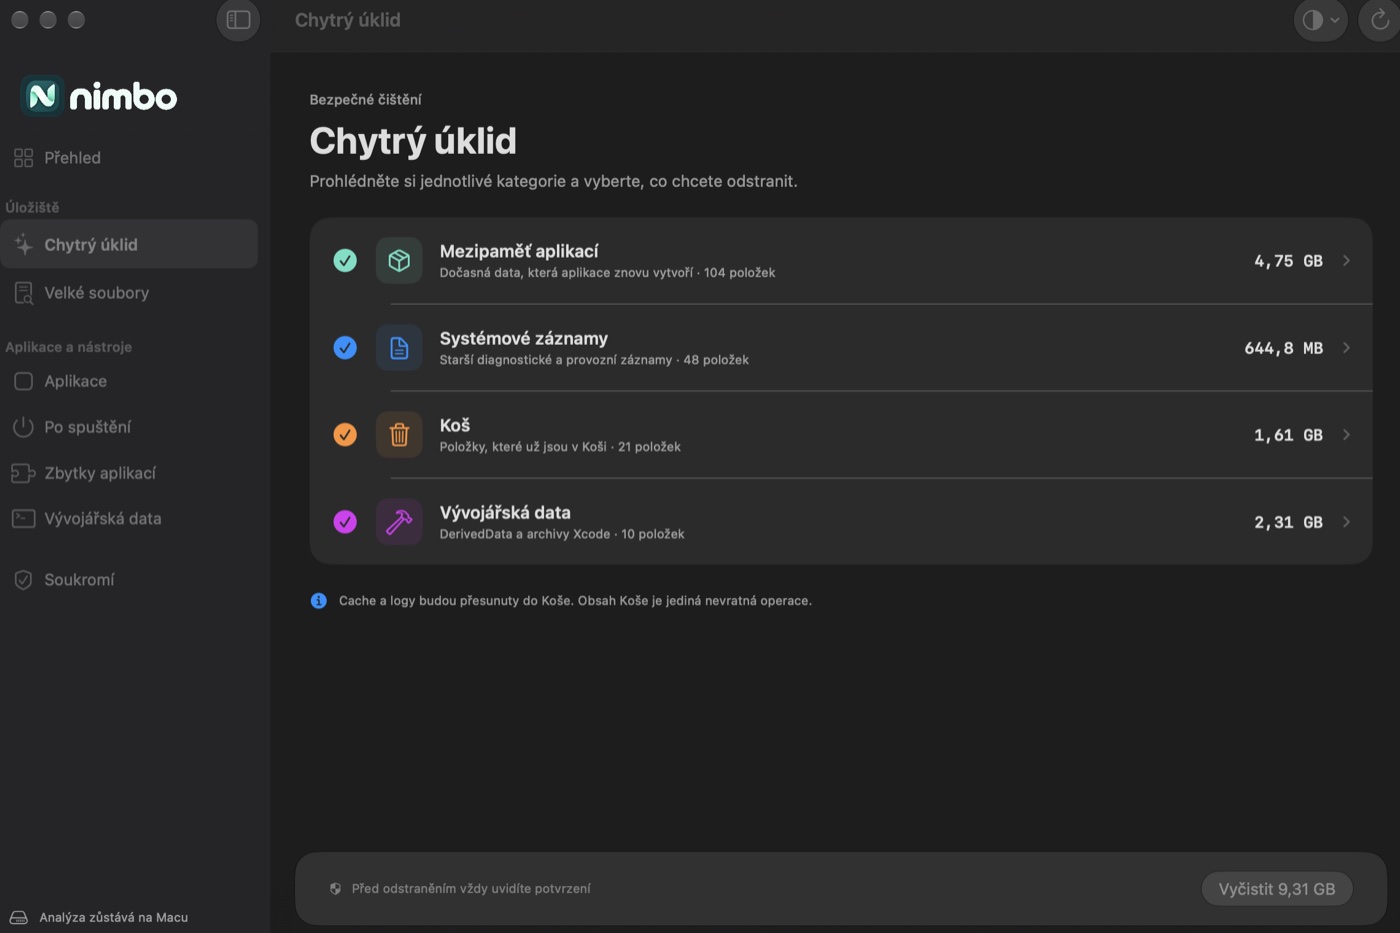Click the Systémové záznamy document icon
1400x933 pixels.
click(x=399, y=348)
